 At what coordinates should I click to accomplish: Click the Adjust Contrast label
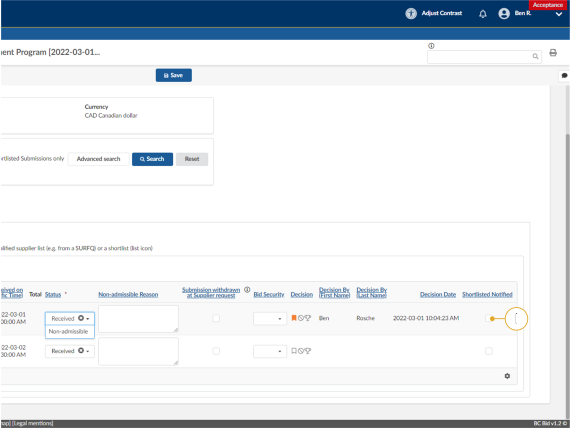click(x=442, y=13)
